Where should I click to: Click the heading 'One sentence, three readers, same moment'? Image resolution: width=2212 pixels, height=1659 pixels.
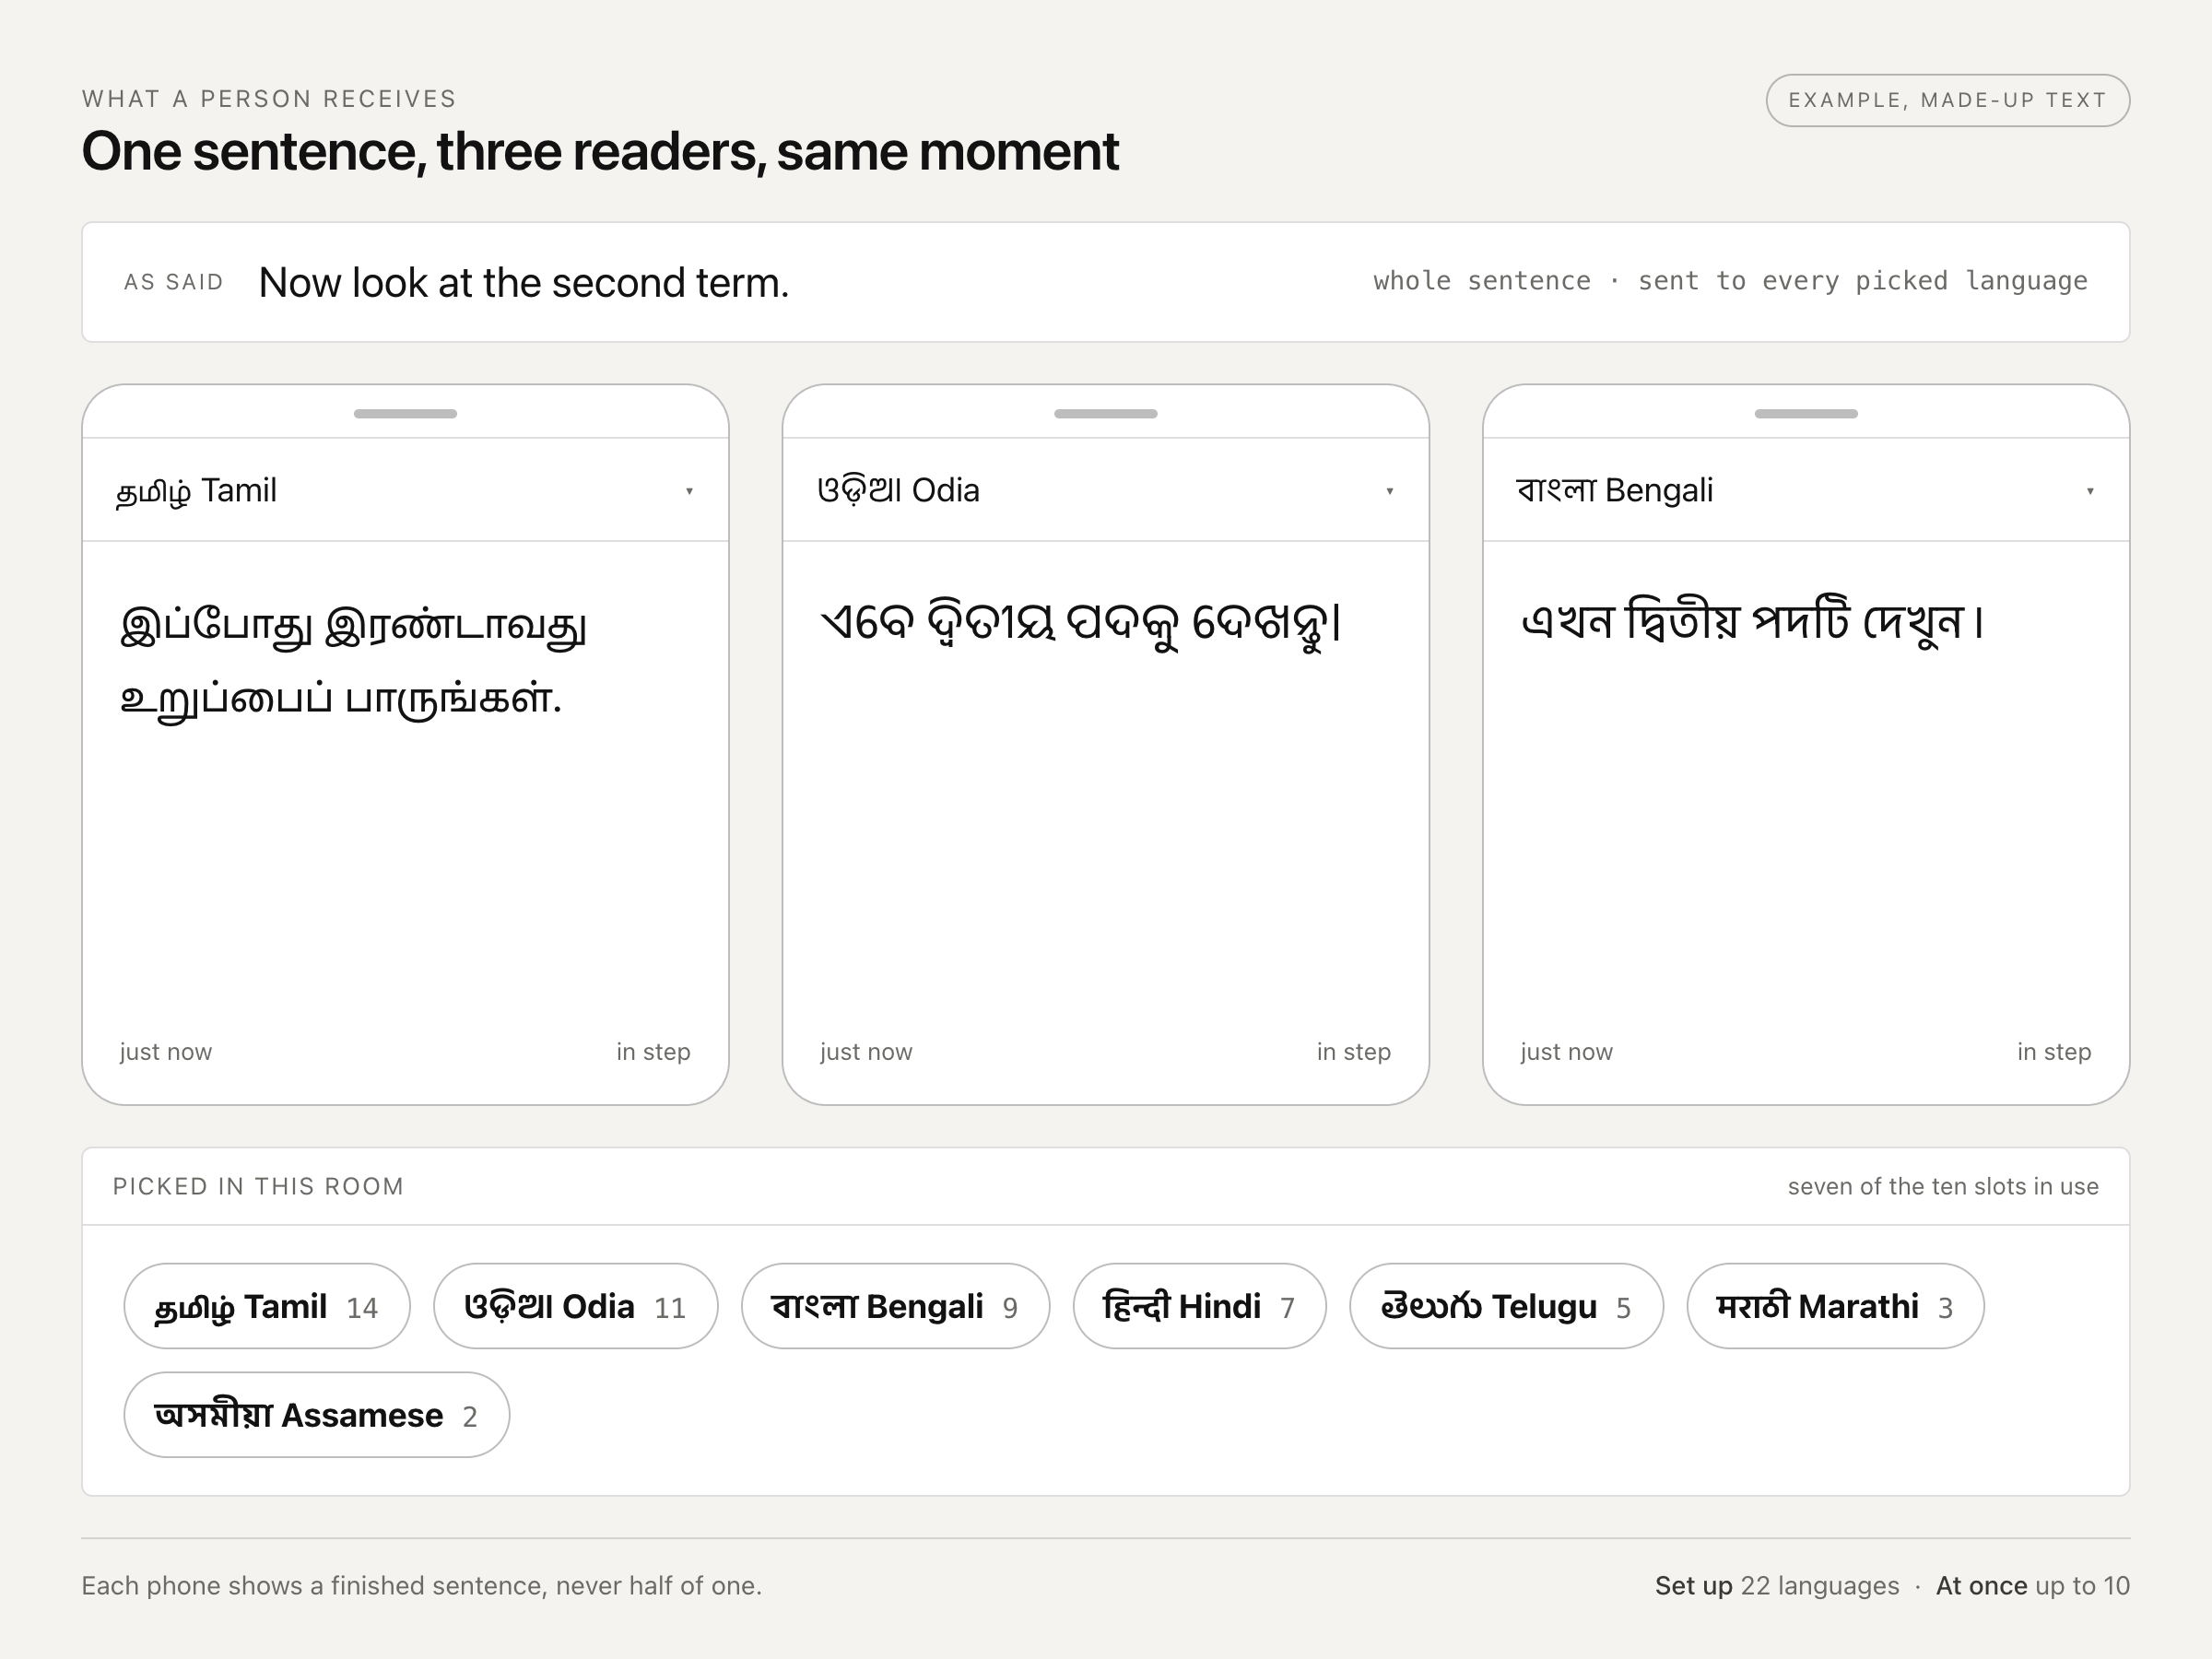click(600, 152)
